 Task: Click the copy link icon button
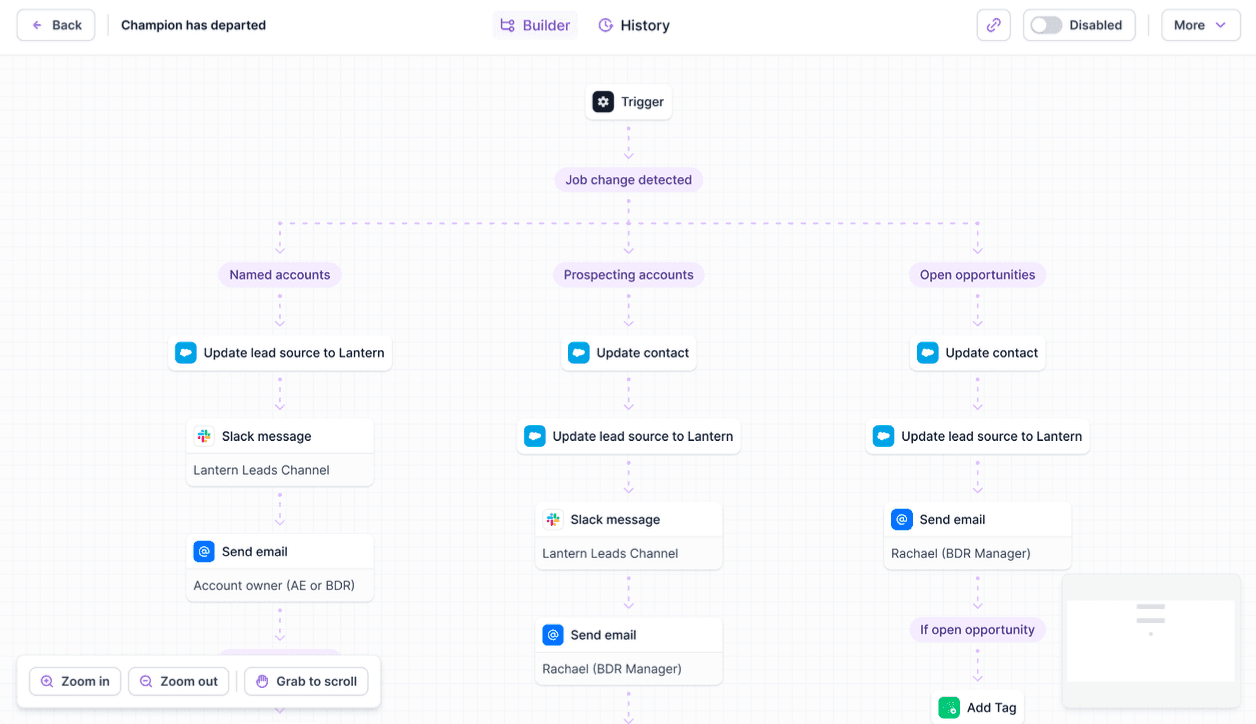pos(993,25)
